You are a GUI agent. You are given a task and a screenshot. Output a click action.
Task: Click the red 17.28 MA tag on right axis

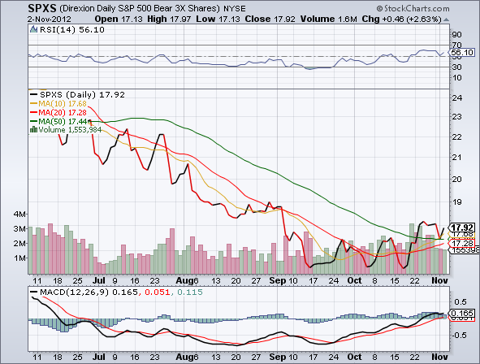pos(462,243)
